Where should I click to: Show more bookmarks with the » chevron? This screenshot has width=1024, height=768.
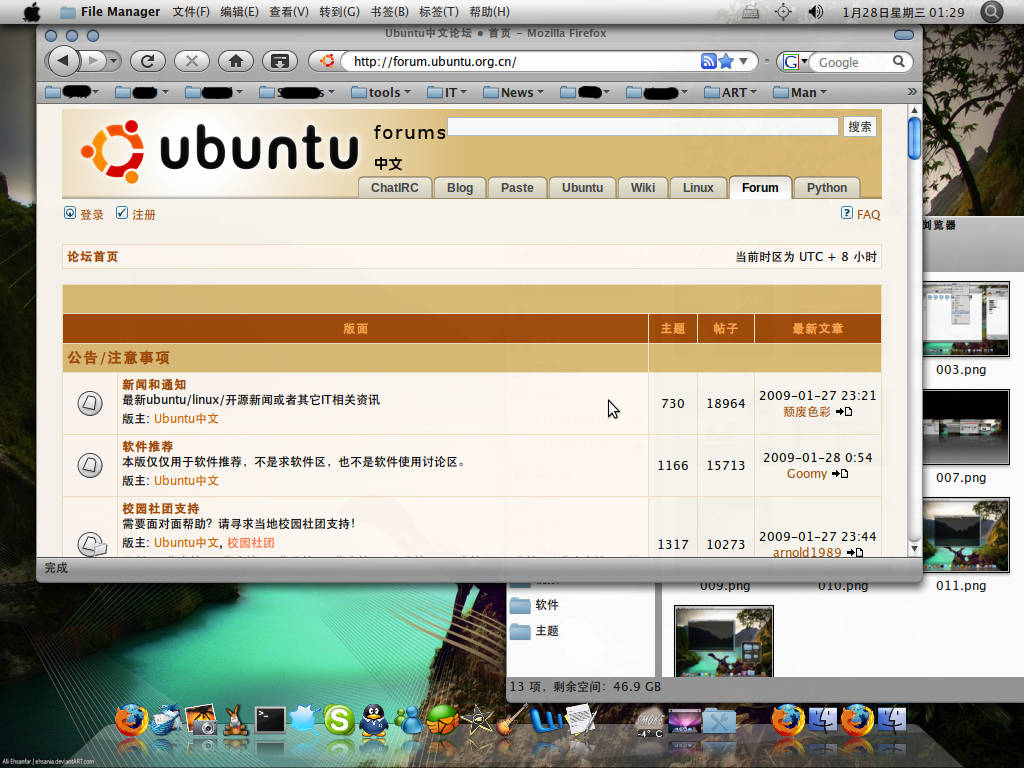point(912,92)
